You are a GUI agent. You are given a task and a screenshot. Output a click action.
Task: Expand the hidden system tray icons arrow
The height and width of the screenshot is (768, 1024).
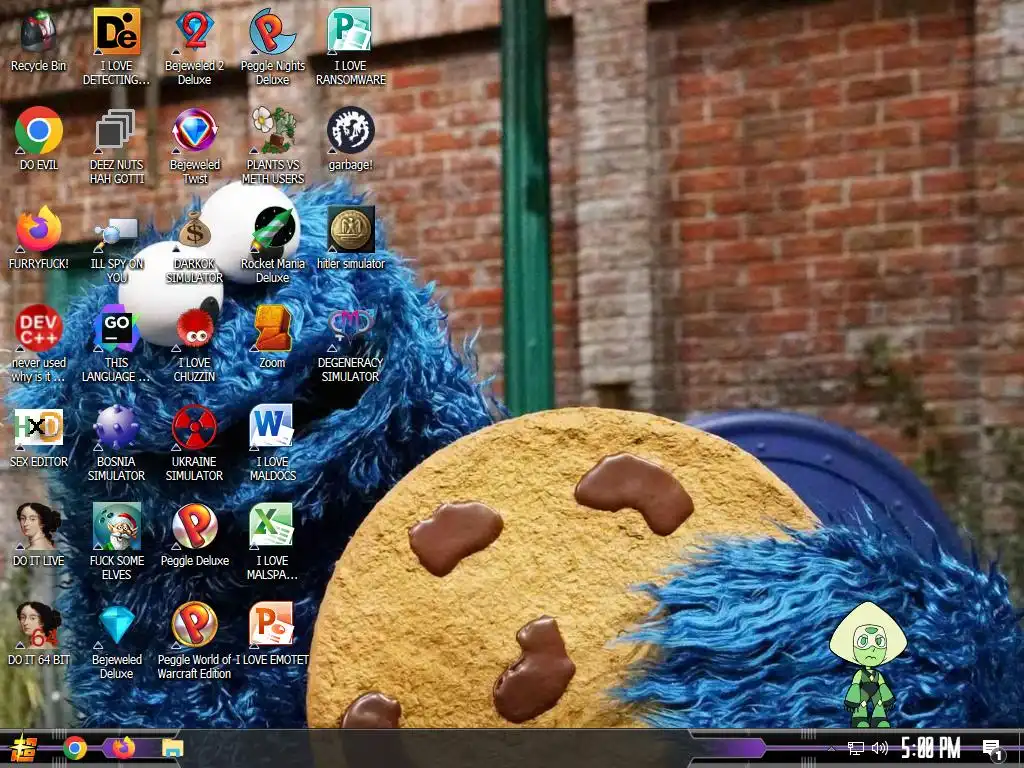click(831, 748)
